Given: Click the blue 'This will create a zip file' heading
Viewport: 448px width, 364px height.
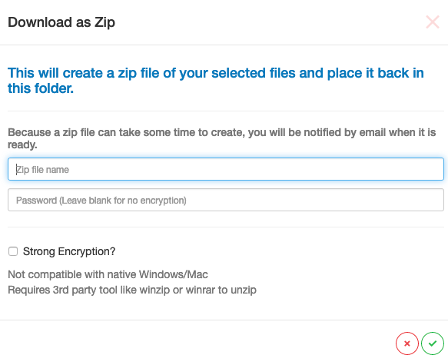Looking at the screenshot, I should click(216, 80).
